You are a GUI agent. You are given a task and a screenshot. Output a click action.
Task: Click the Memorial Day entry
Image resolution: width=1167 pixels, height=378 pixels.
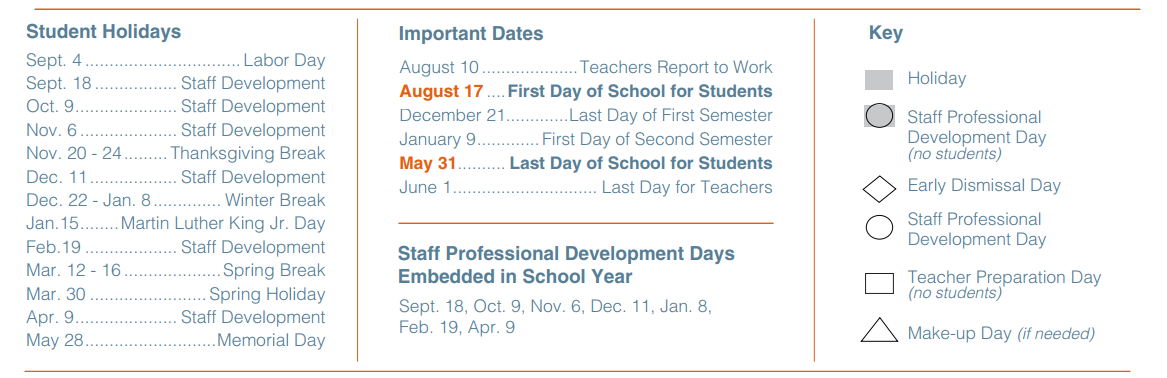click(x=176, y=340)
